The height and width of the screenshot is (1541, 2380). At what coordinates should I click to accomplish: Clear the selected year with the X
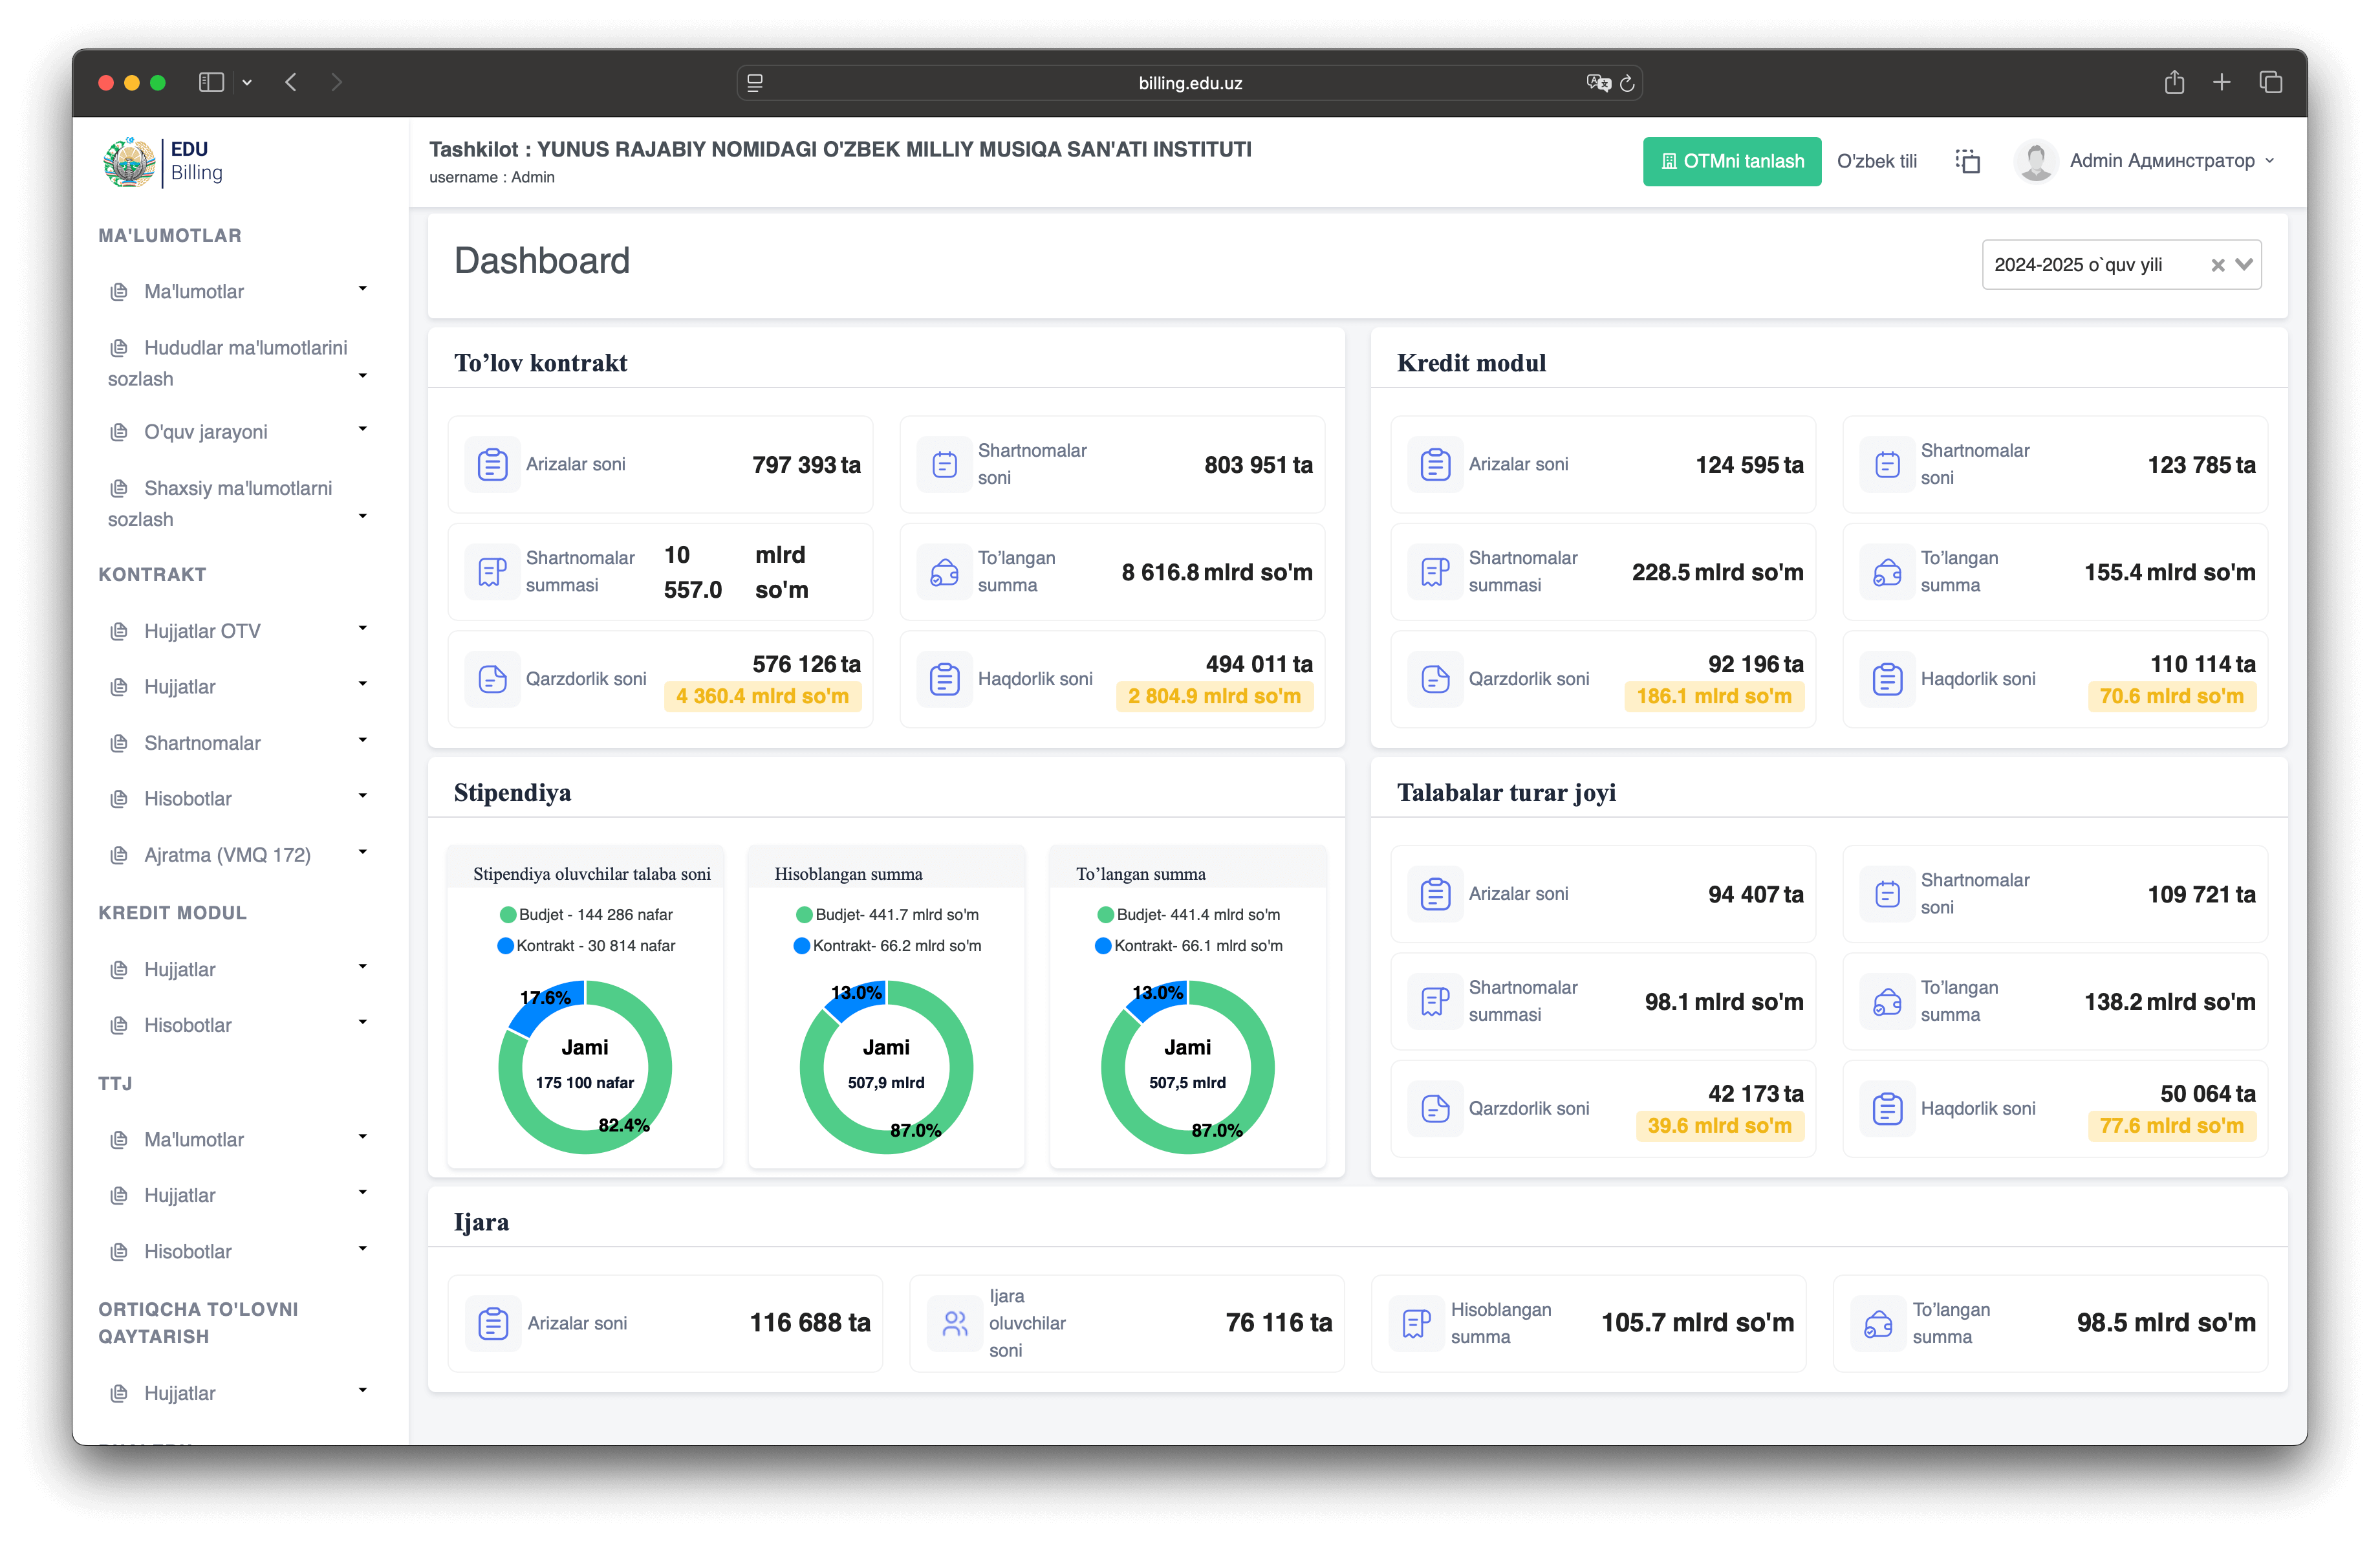tap(2217, 265)
